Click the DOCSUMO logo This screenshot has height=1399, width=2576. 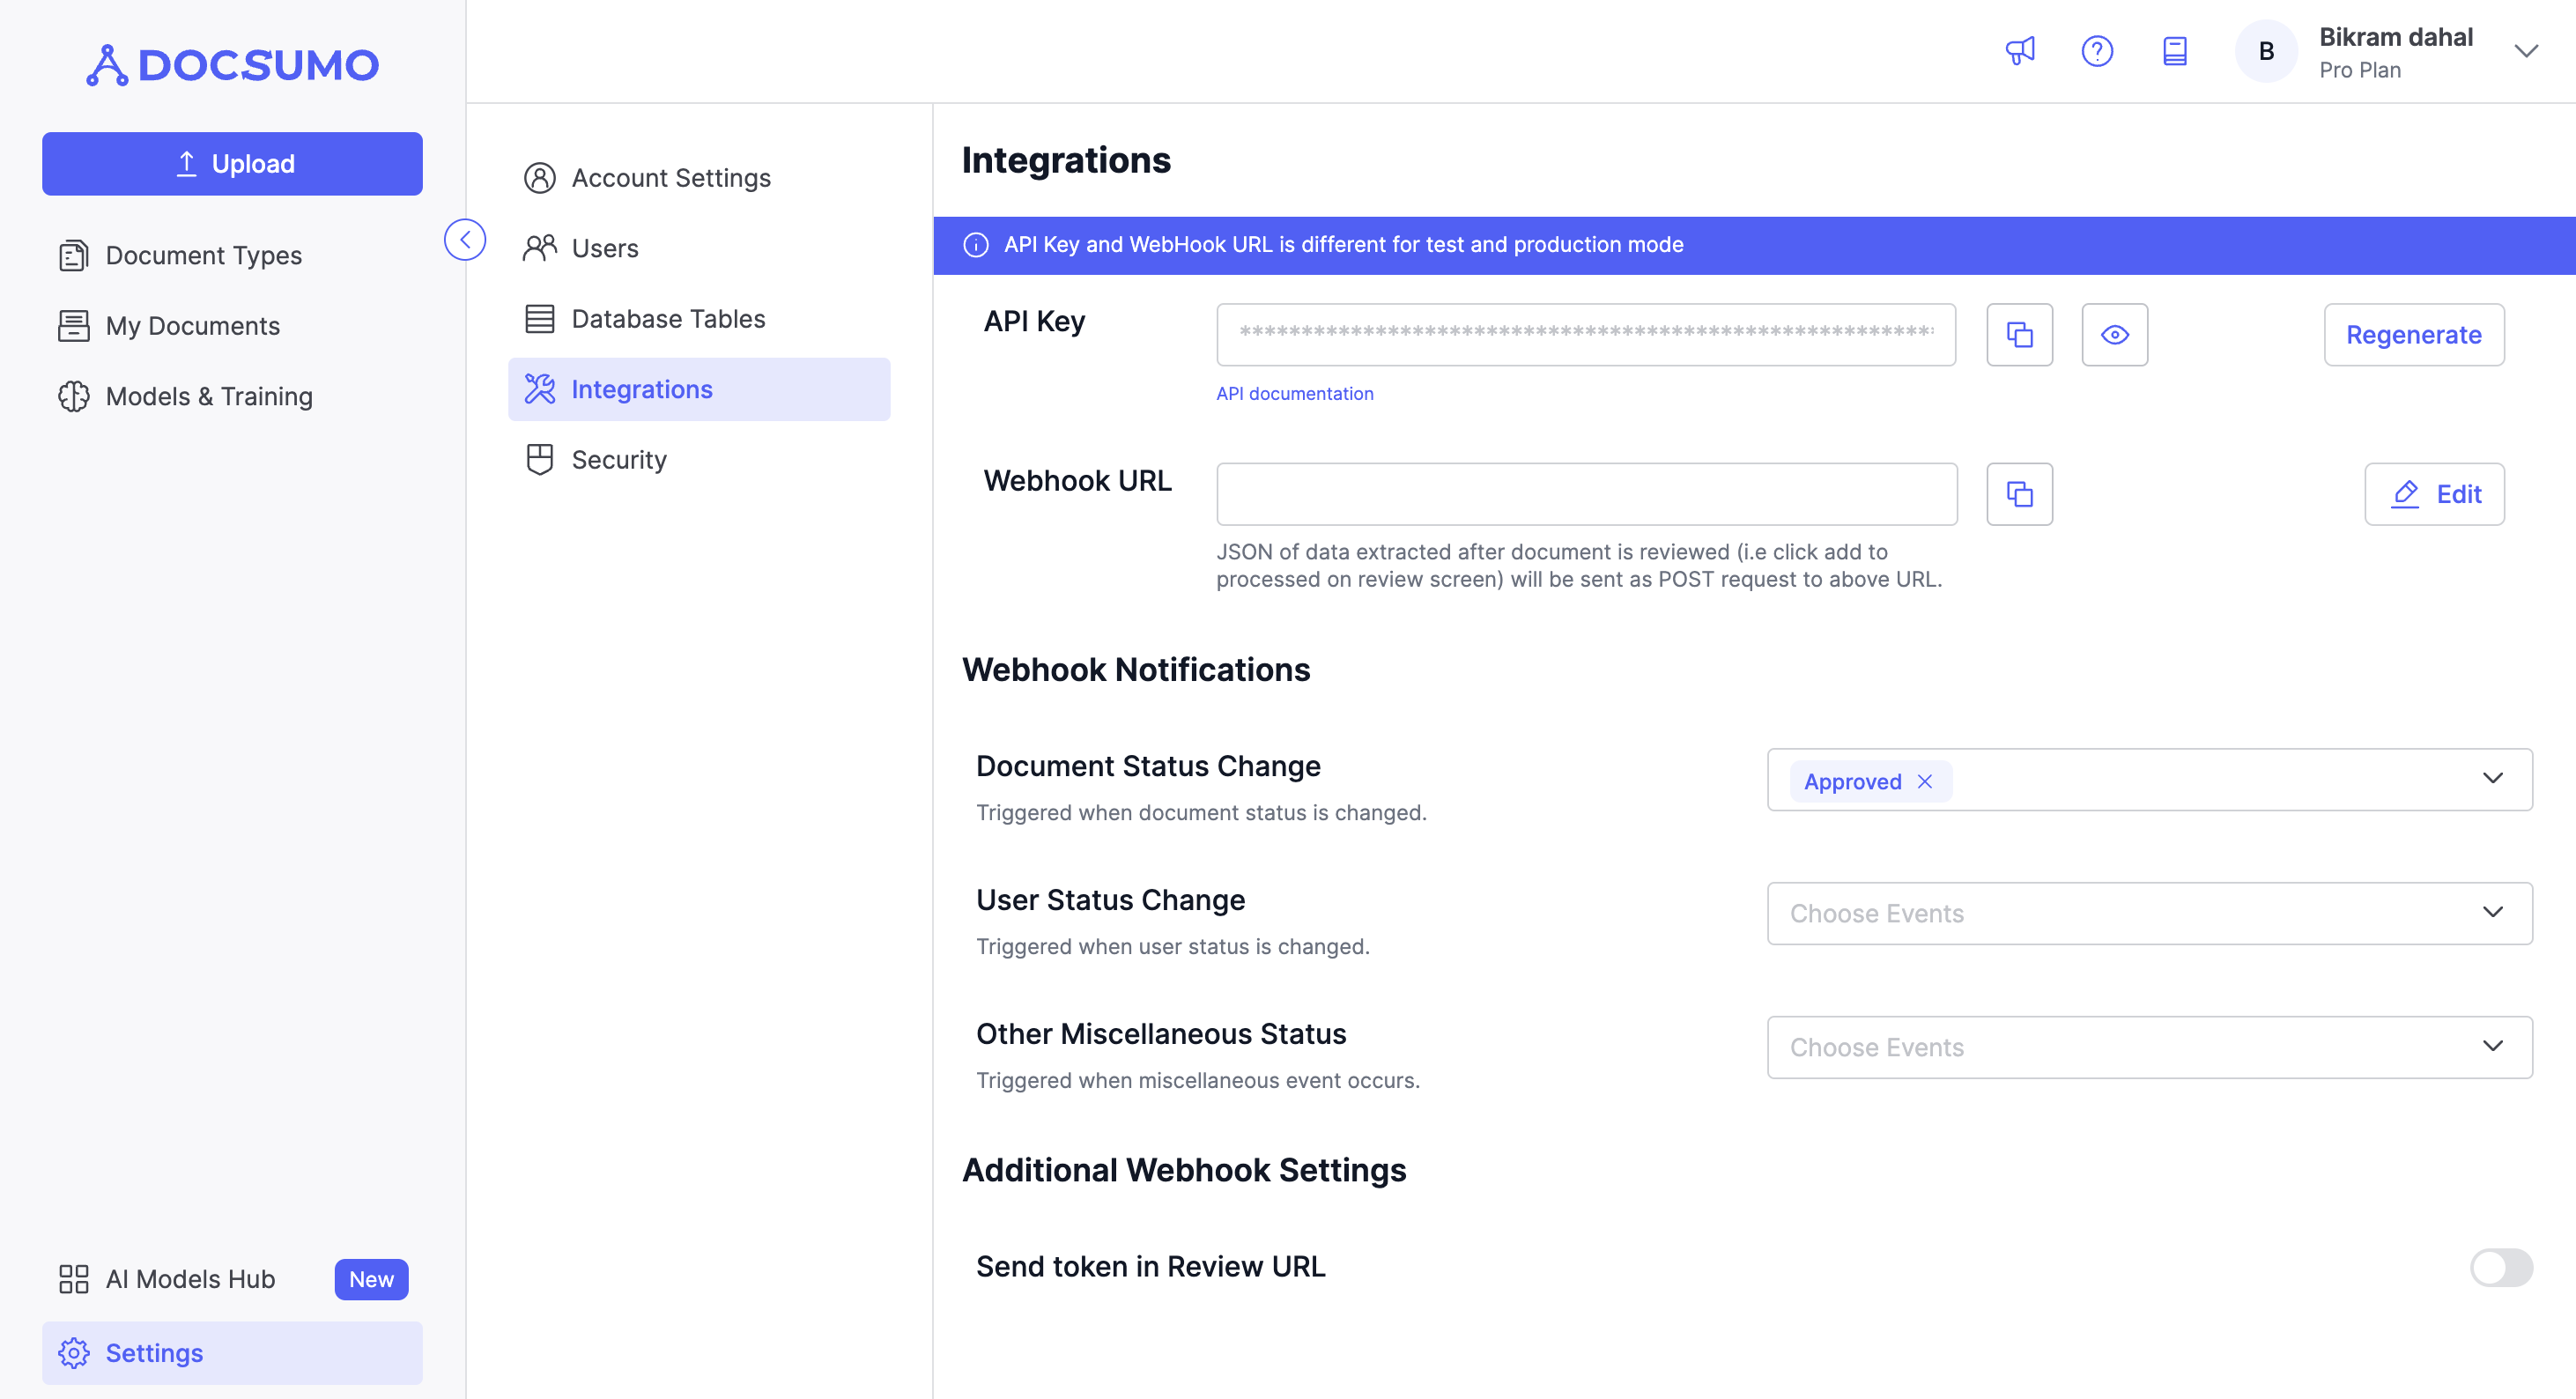232,65
